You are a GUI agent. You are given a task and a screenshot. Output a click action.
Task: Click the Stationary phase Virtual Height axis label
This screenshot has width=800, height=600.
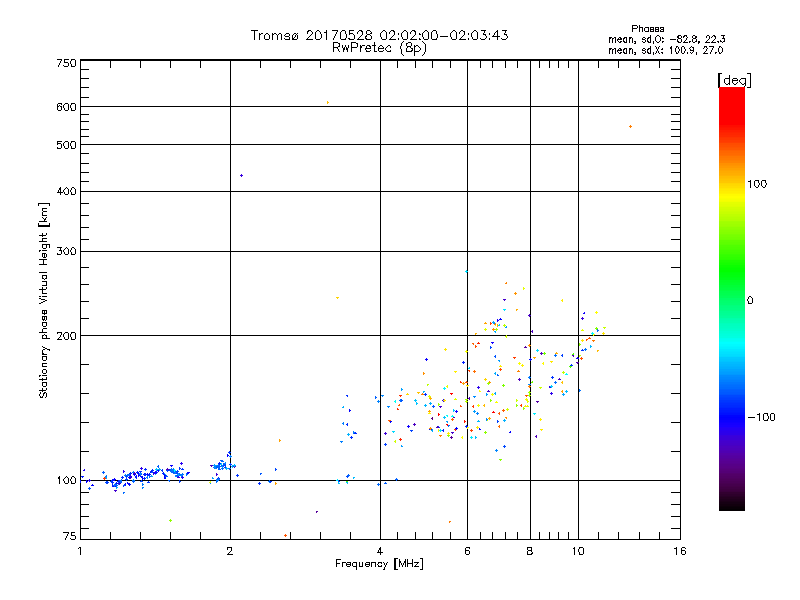(44, 301)
